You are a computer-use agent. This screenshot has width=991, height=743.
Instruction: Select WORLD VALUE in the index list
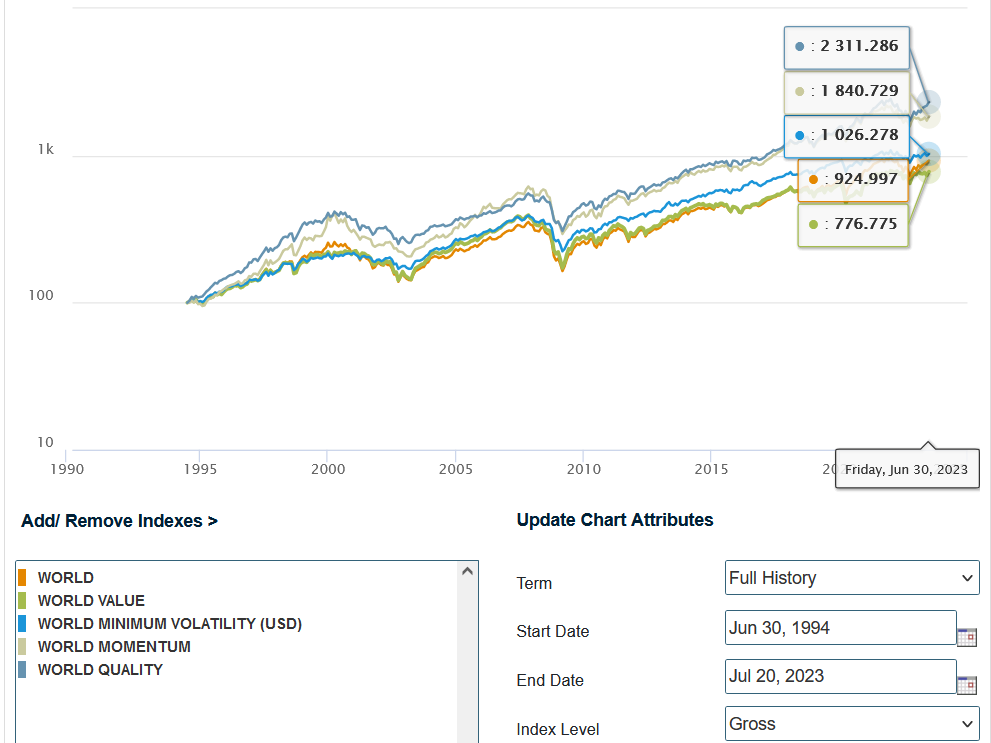click(x=91, y=601)
